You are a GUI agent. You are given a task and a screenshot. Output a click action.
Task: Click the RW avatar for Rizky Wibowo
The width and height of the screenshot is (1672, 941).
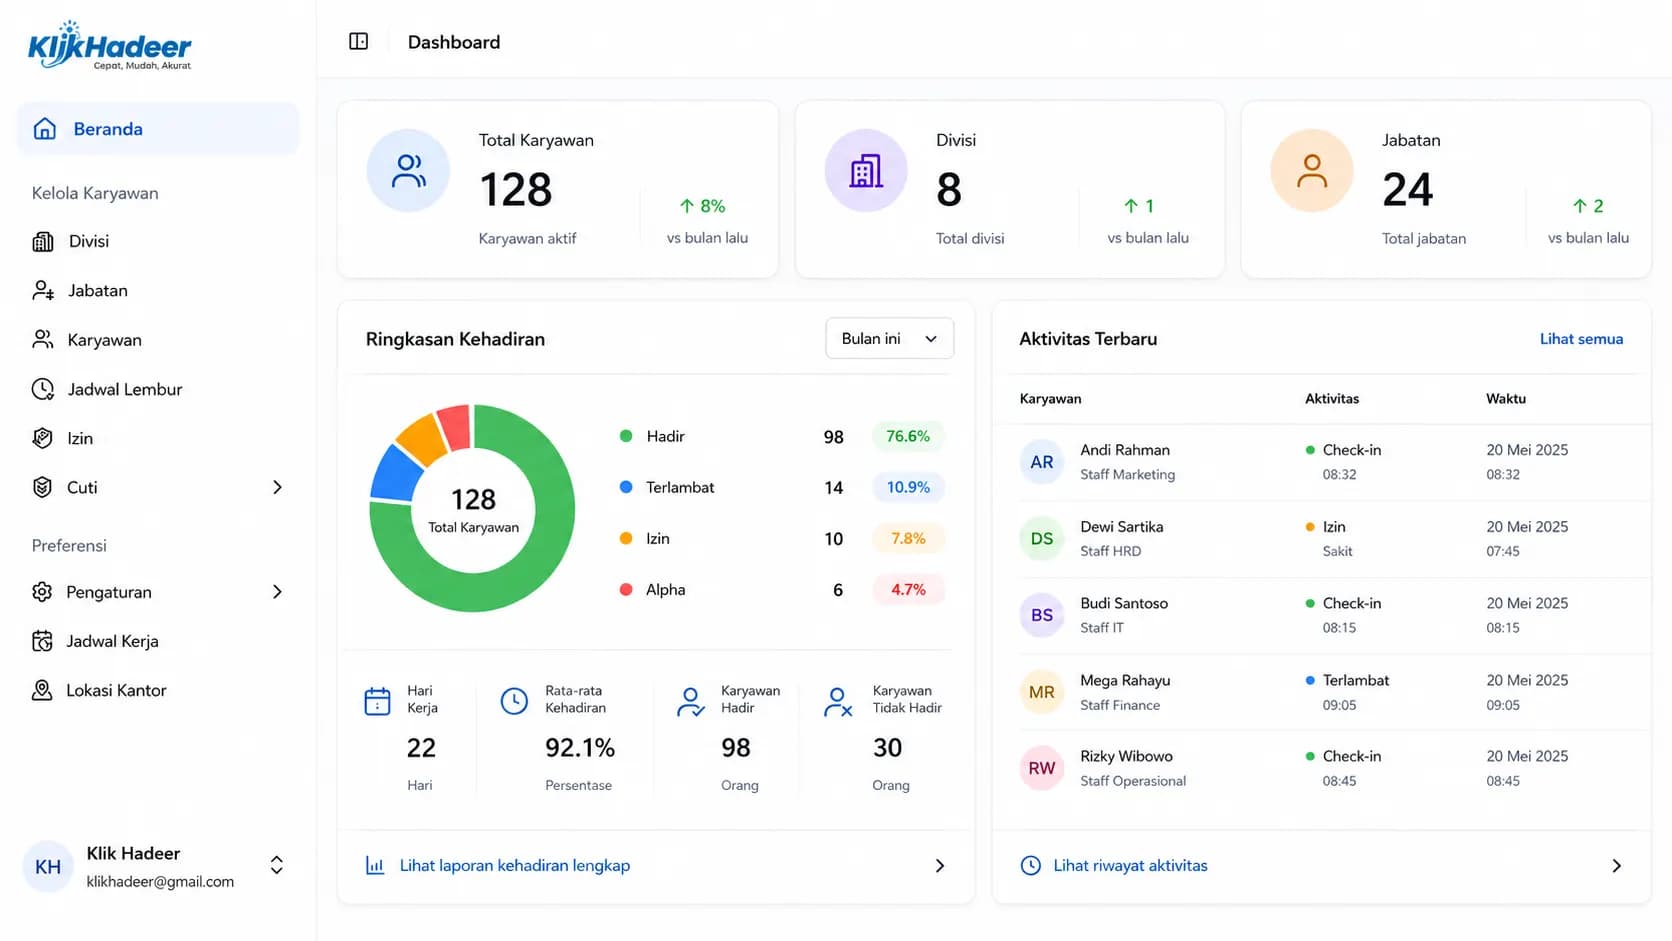point(1042,768)
